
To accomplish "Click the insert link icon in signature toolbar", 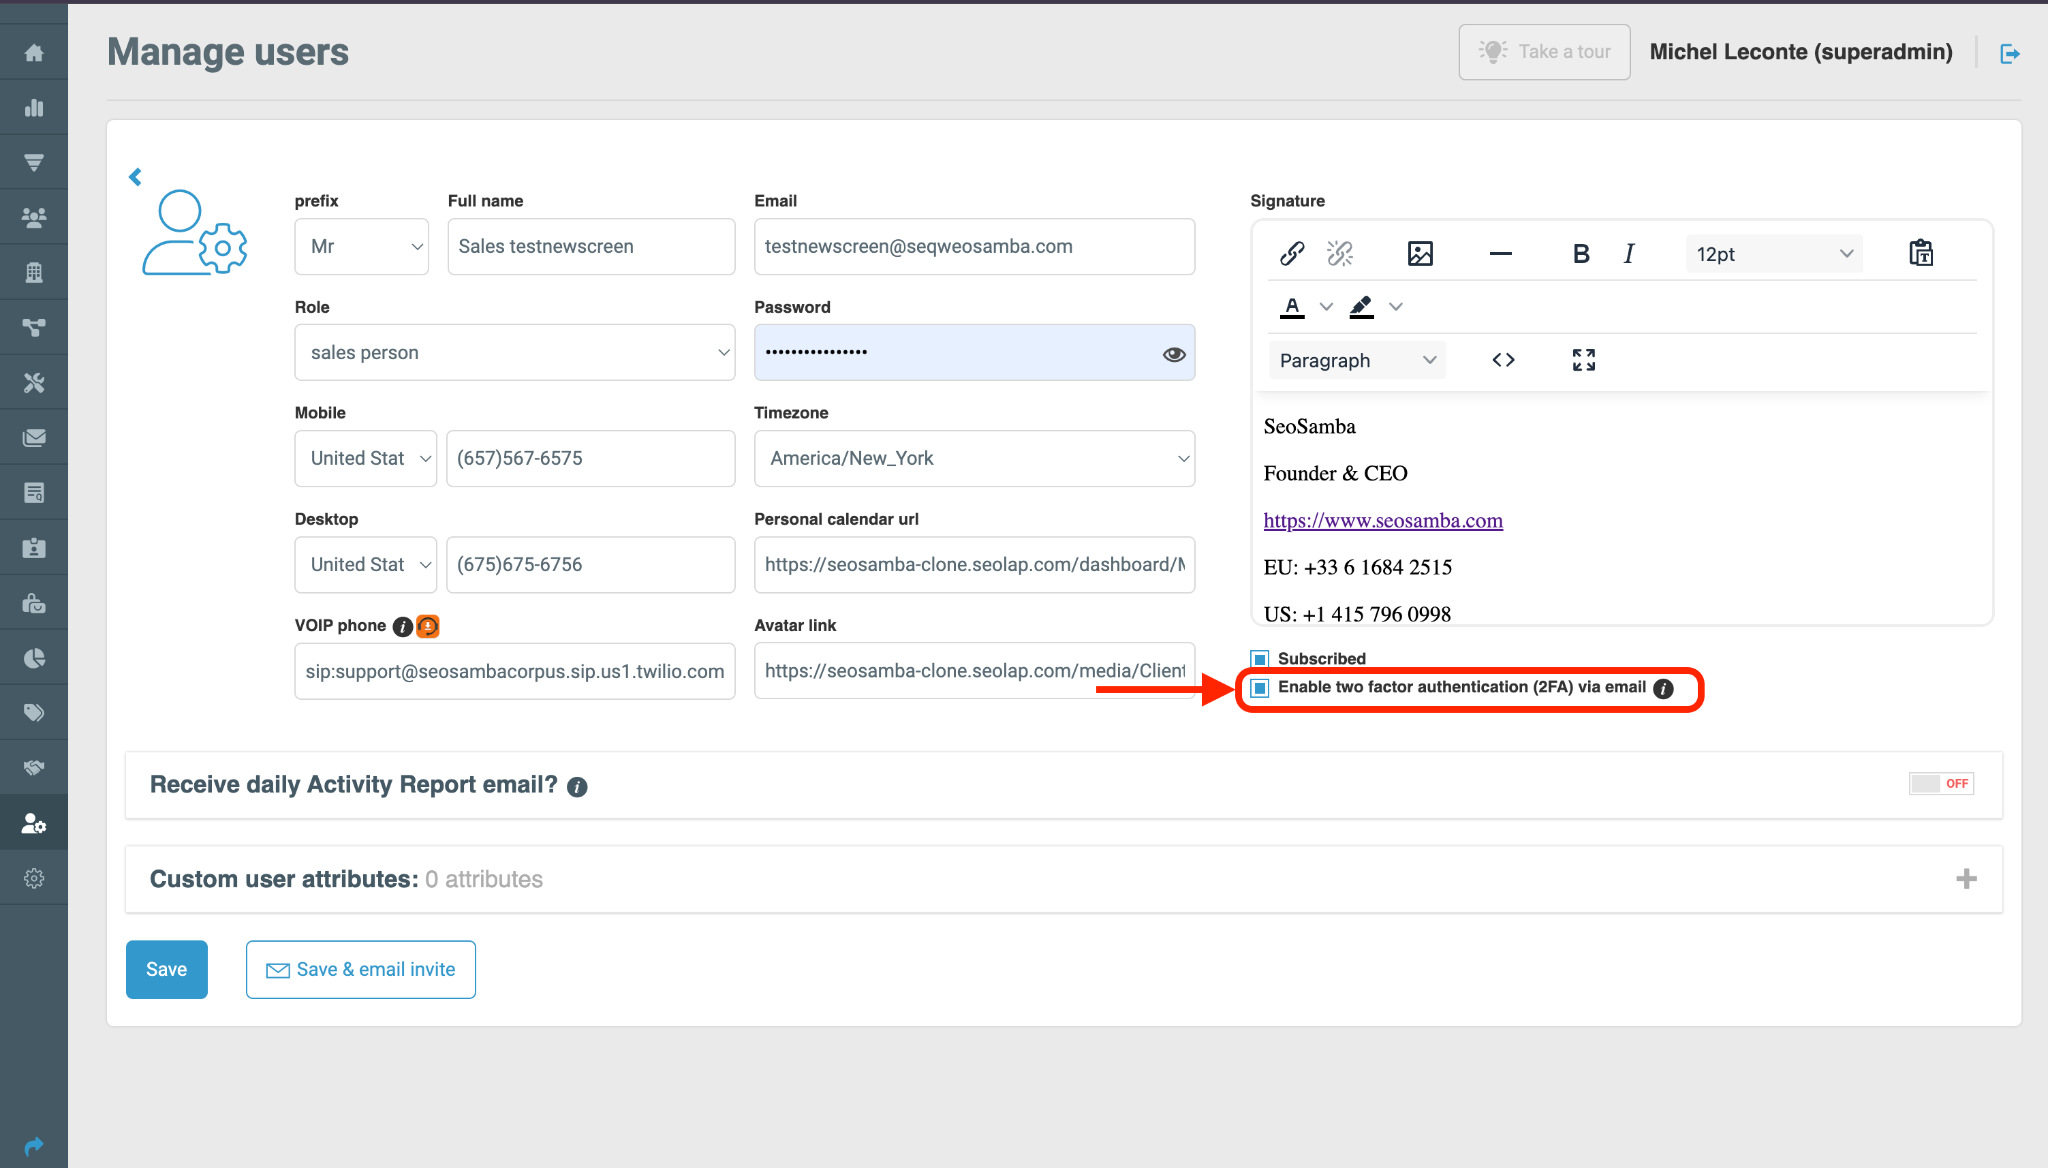I will (x=1290, y=255).
